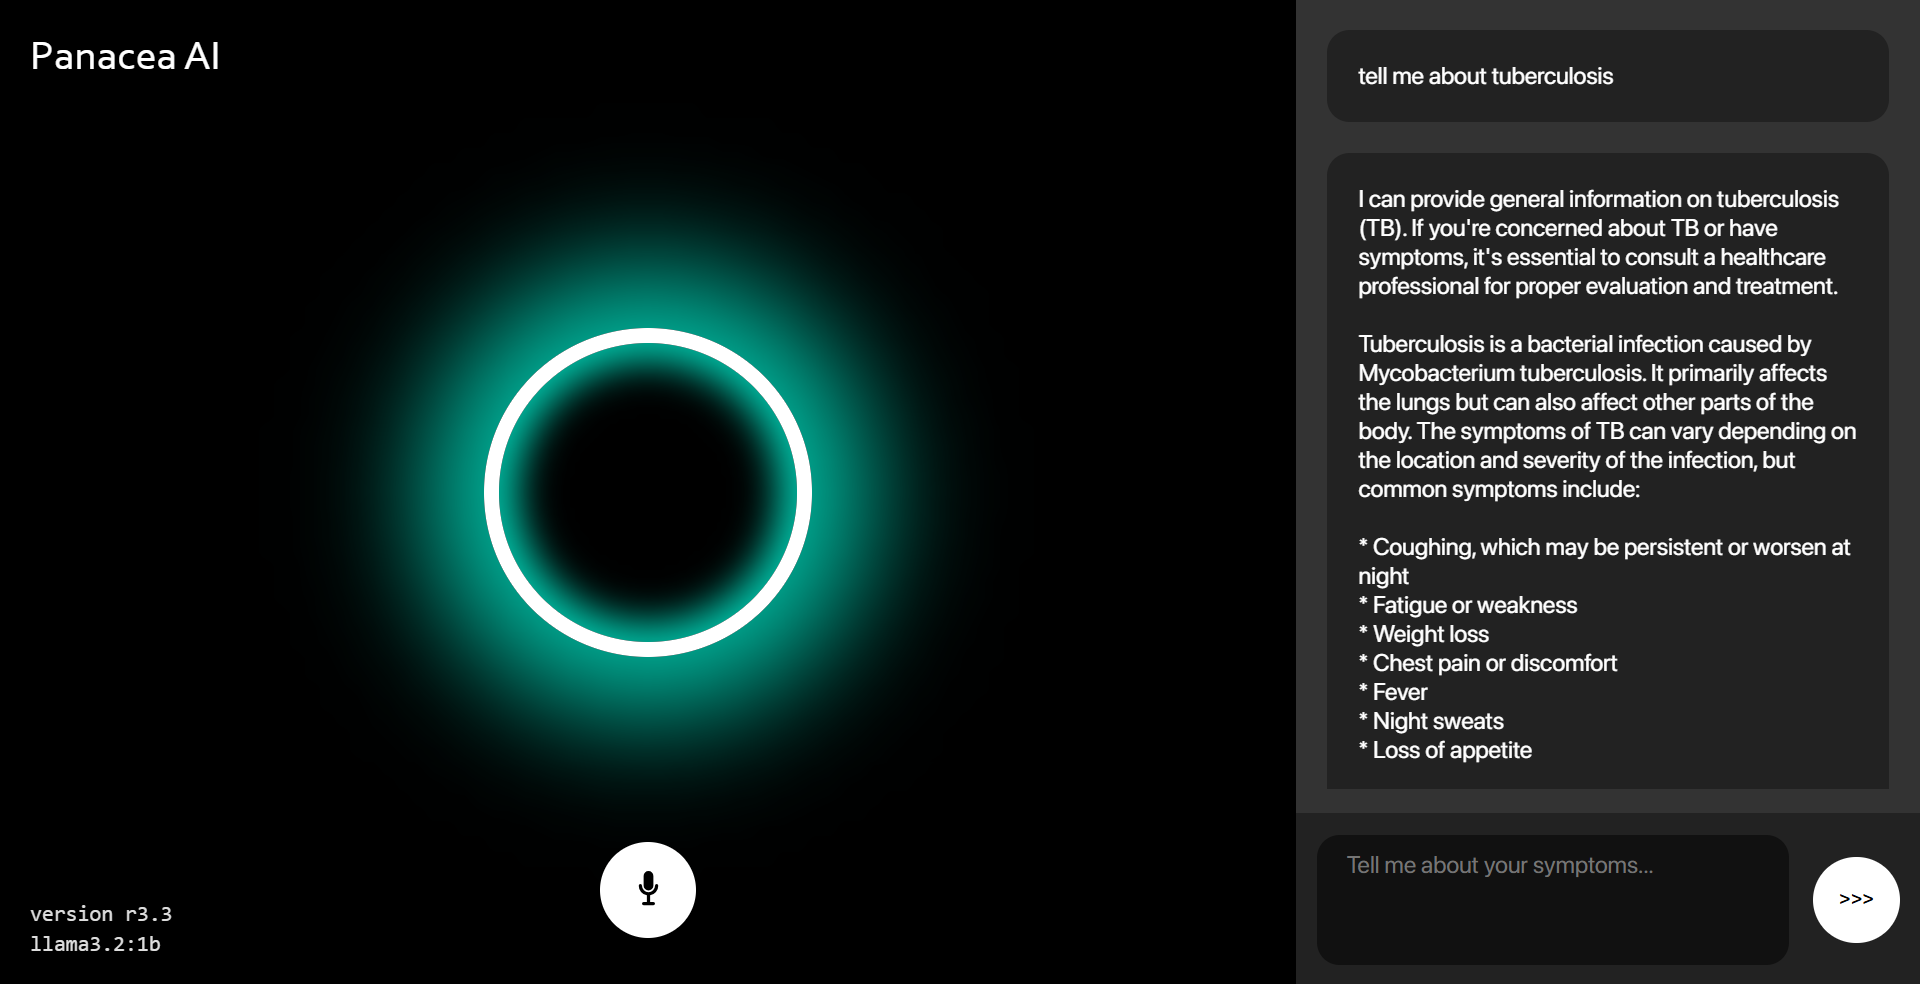Screen dimensions: 1920x984
Task: Click the 'common symptoms include:' line
Action: coord(1499,489)
